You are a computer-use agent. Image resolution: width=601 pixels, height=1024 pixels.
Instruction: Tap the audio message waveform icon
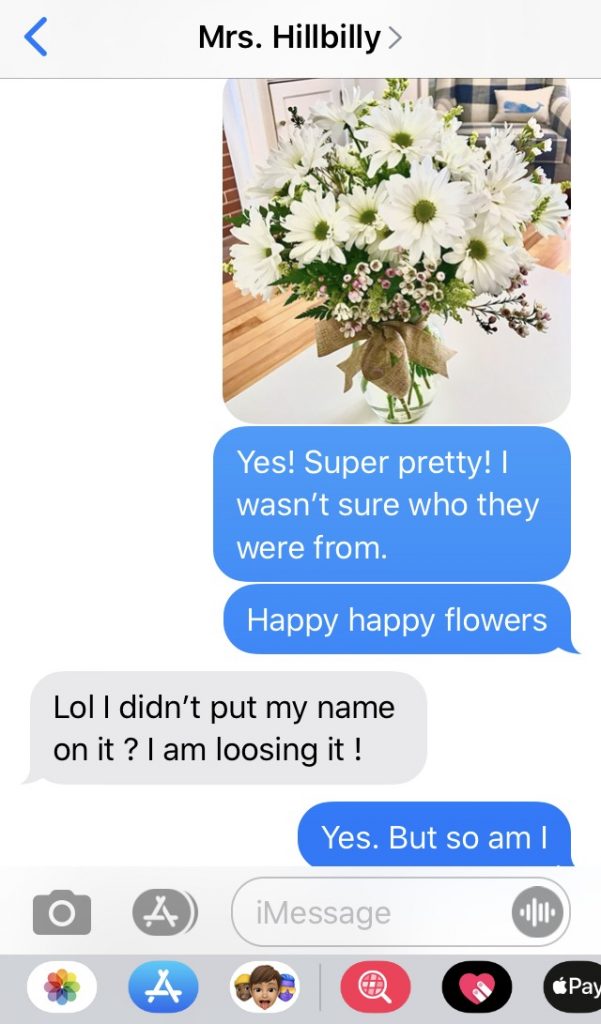pyautogui.click(x=536, y=912)
